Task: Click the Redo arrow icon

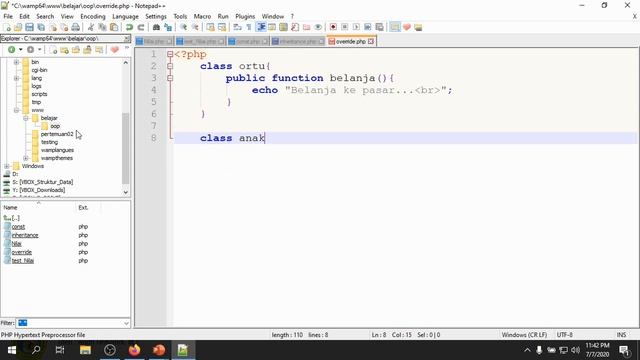Action: tap(141, 27)
